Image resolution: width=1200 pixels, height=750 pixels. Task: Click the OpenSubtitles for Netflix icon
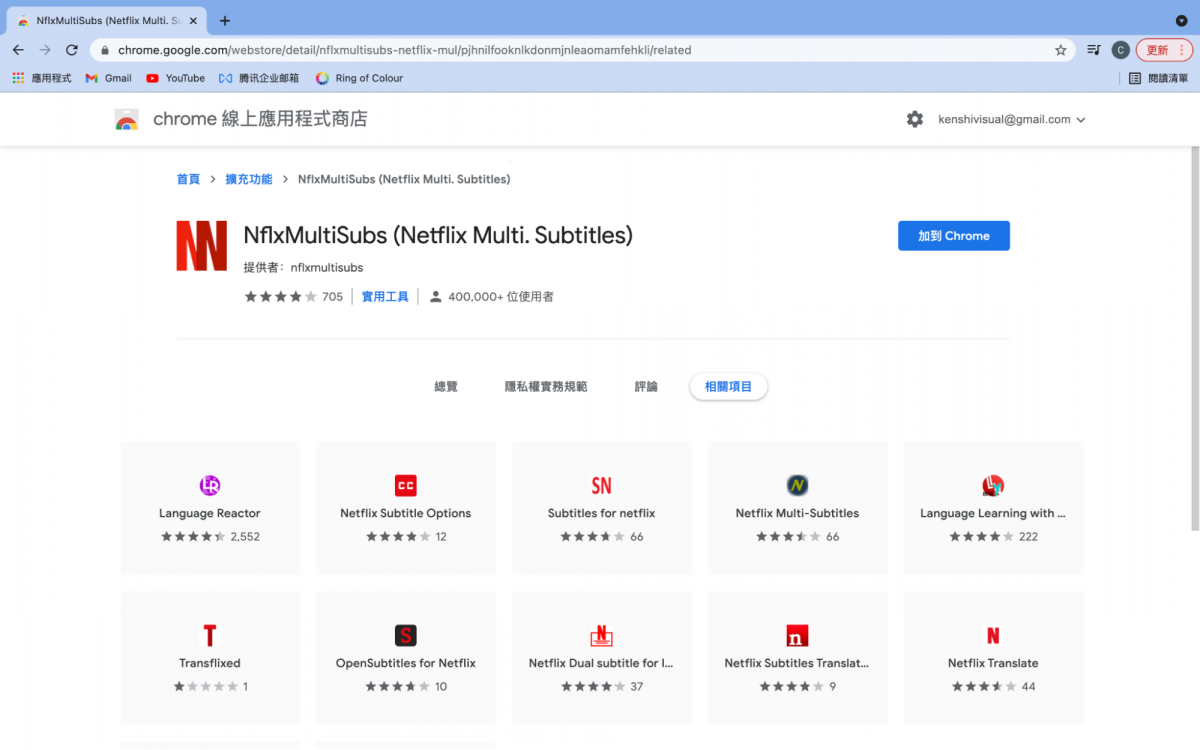click(x=406, y=636)
